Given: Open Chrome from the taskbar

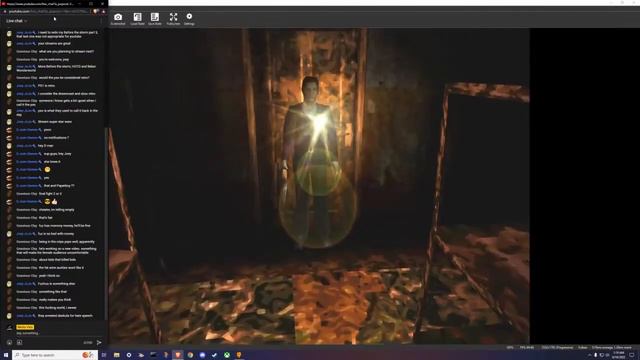Looking at the screenshot, I should point(190,355).
